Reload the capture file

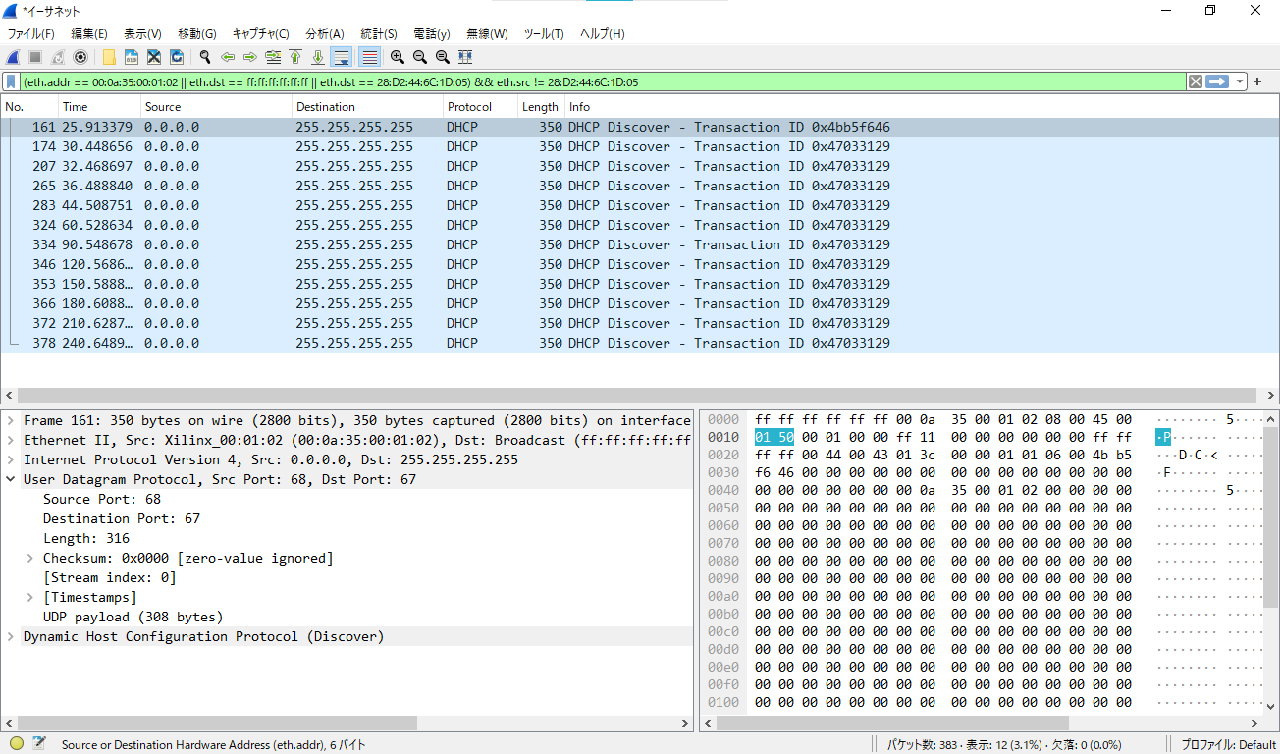[x=177, y=57]
